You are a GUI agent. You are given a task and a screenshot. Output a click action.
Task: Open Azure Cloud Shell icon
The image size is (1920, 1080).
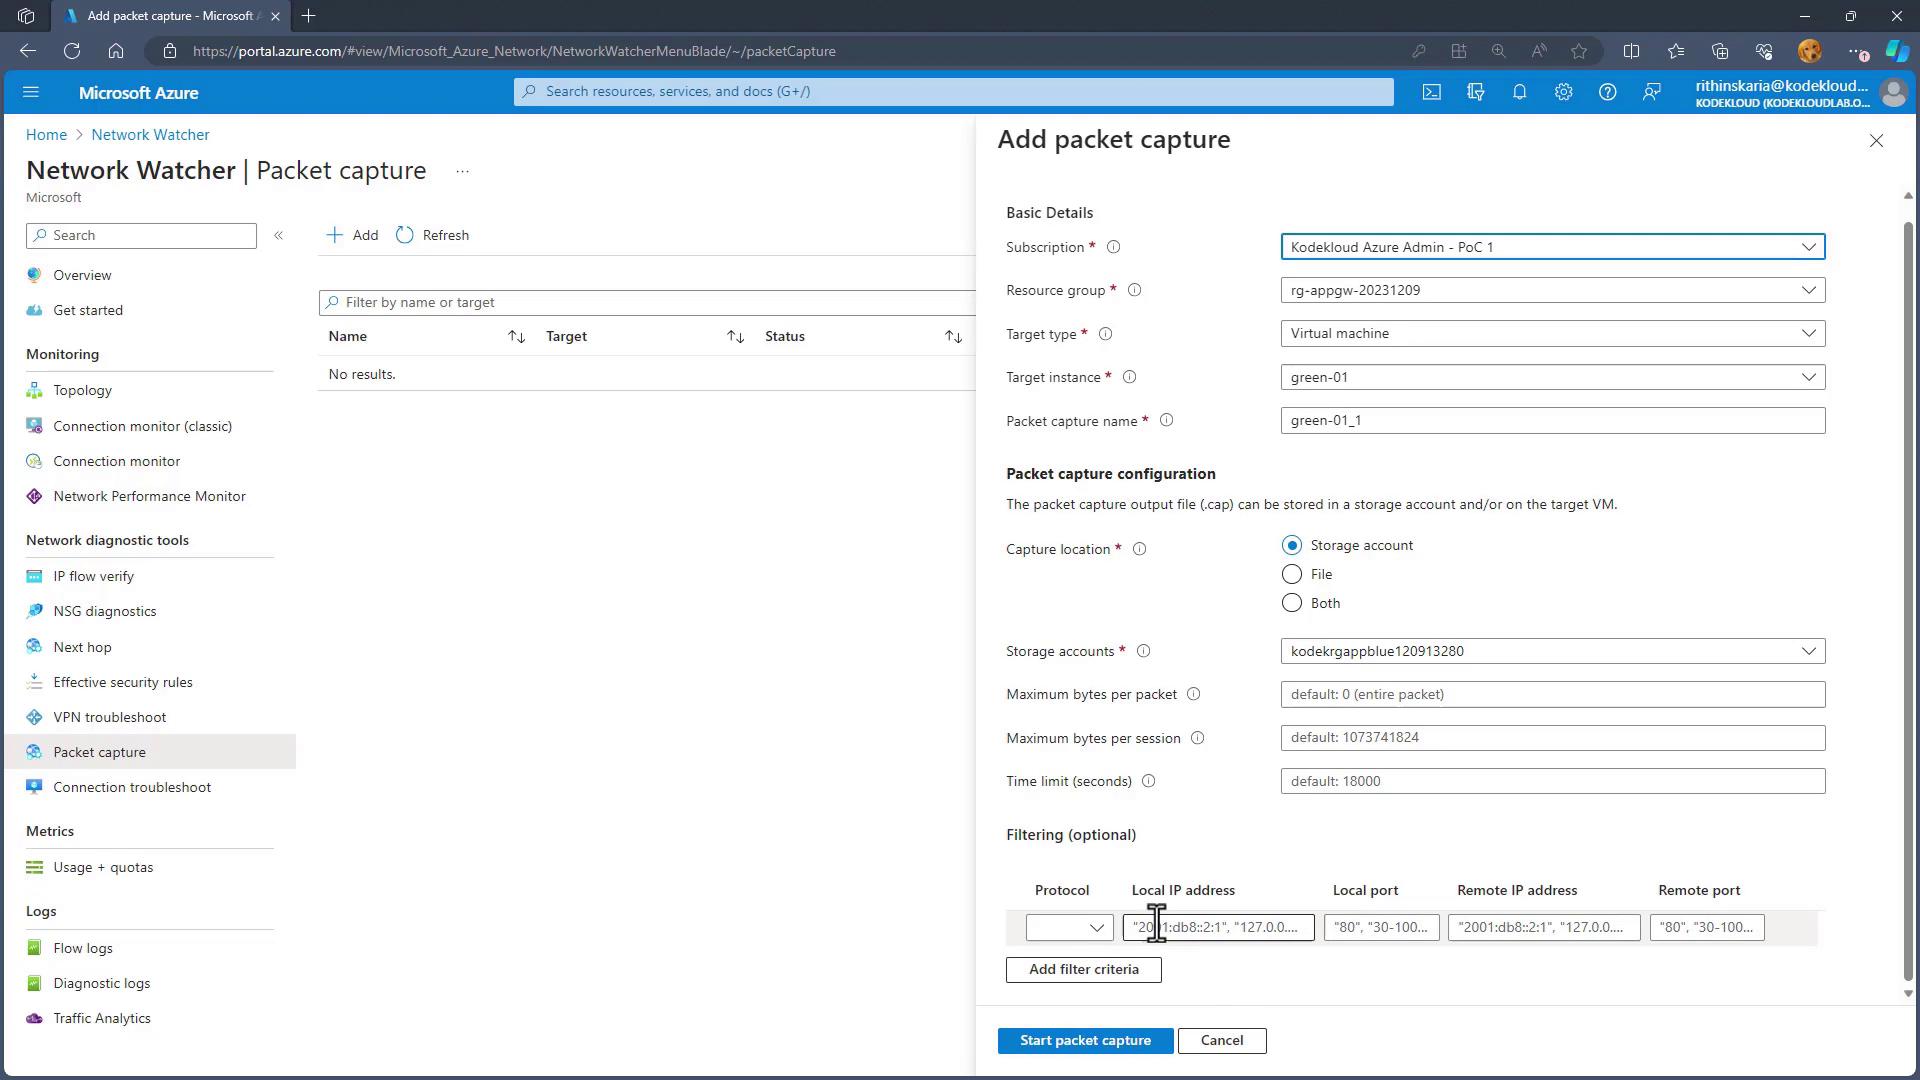(1432, 92)
